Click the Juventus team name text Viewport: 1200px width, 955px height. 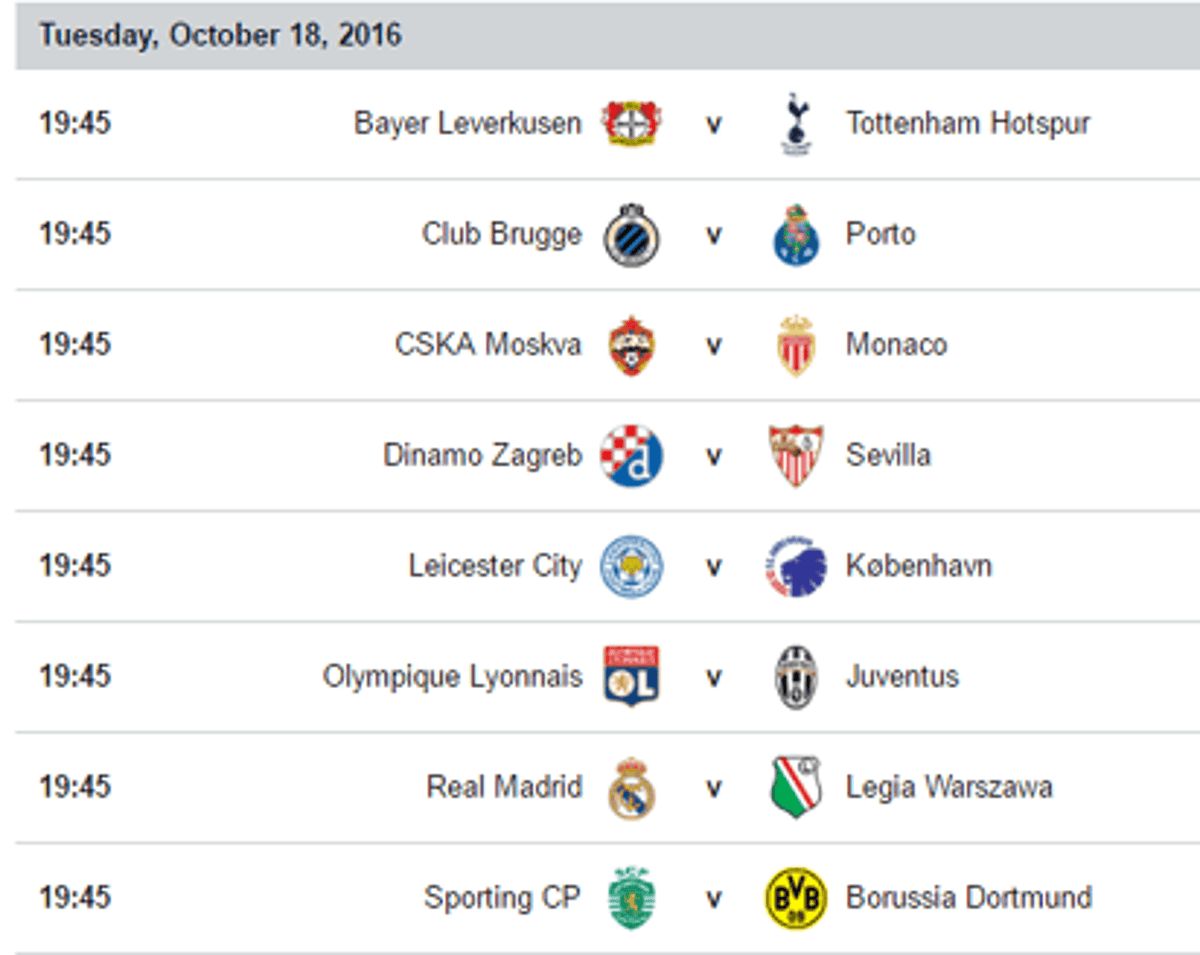pos(902,677)
